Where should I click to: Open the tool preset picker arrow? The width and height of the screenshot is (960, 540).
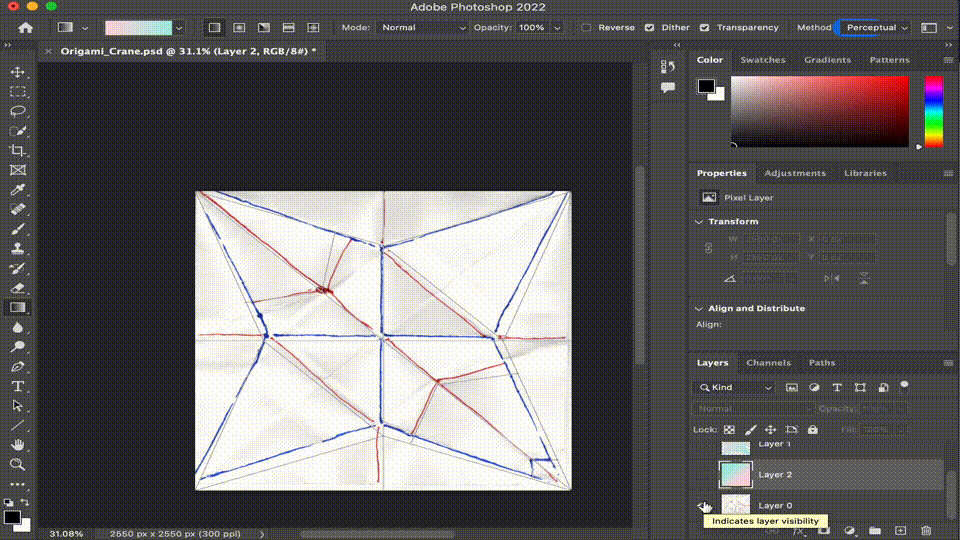click(85, 28)
